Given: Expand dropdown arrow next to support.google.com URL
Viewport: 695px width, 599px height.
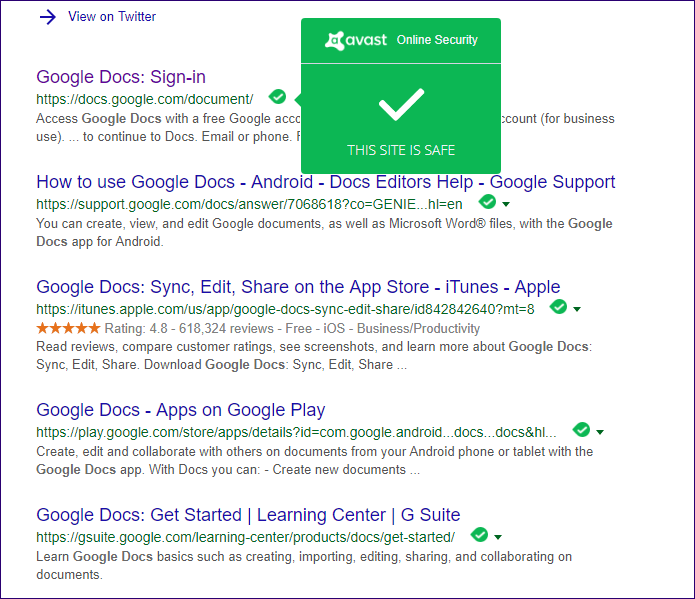Looking at the screenshot, I should coord(506,204).
